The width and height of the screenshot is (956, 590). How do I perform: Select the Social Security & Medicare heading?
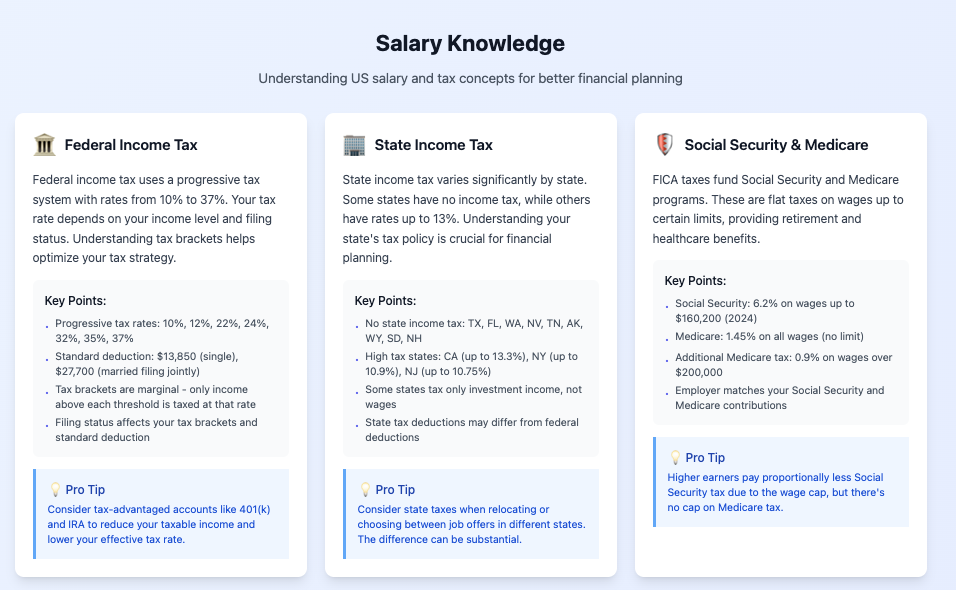(776, 145)
